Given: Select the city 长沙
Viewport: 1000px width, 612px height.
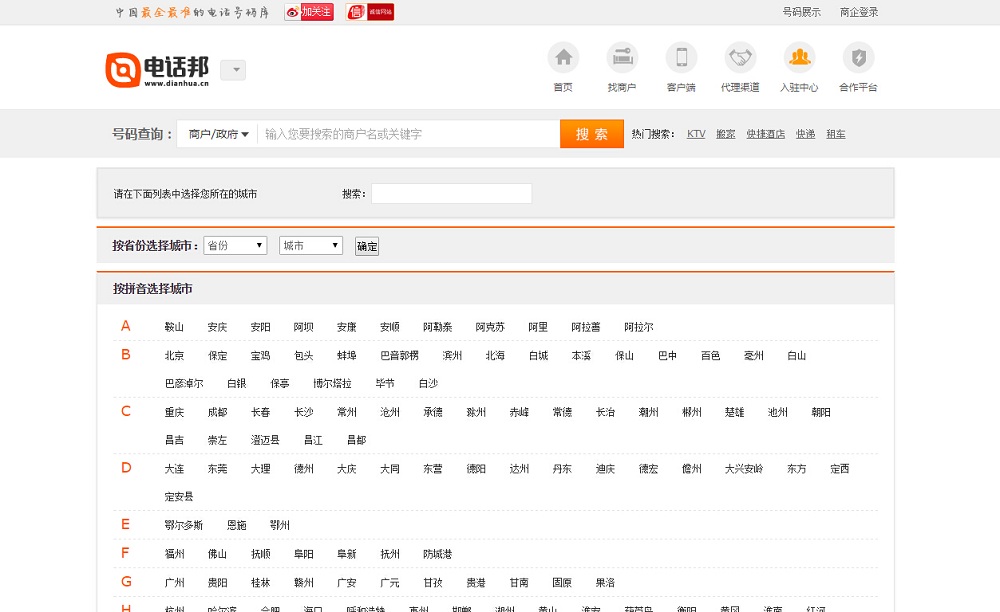Looking at the screenshot, I should [x=304, y=412].
